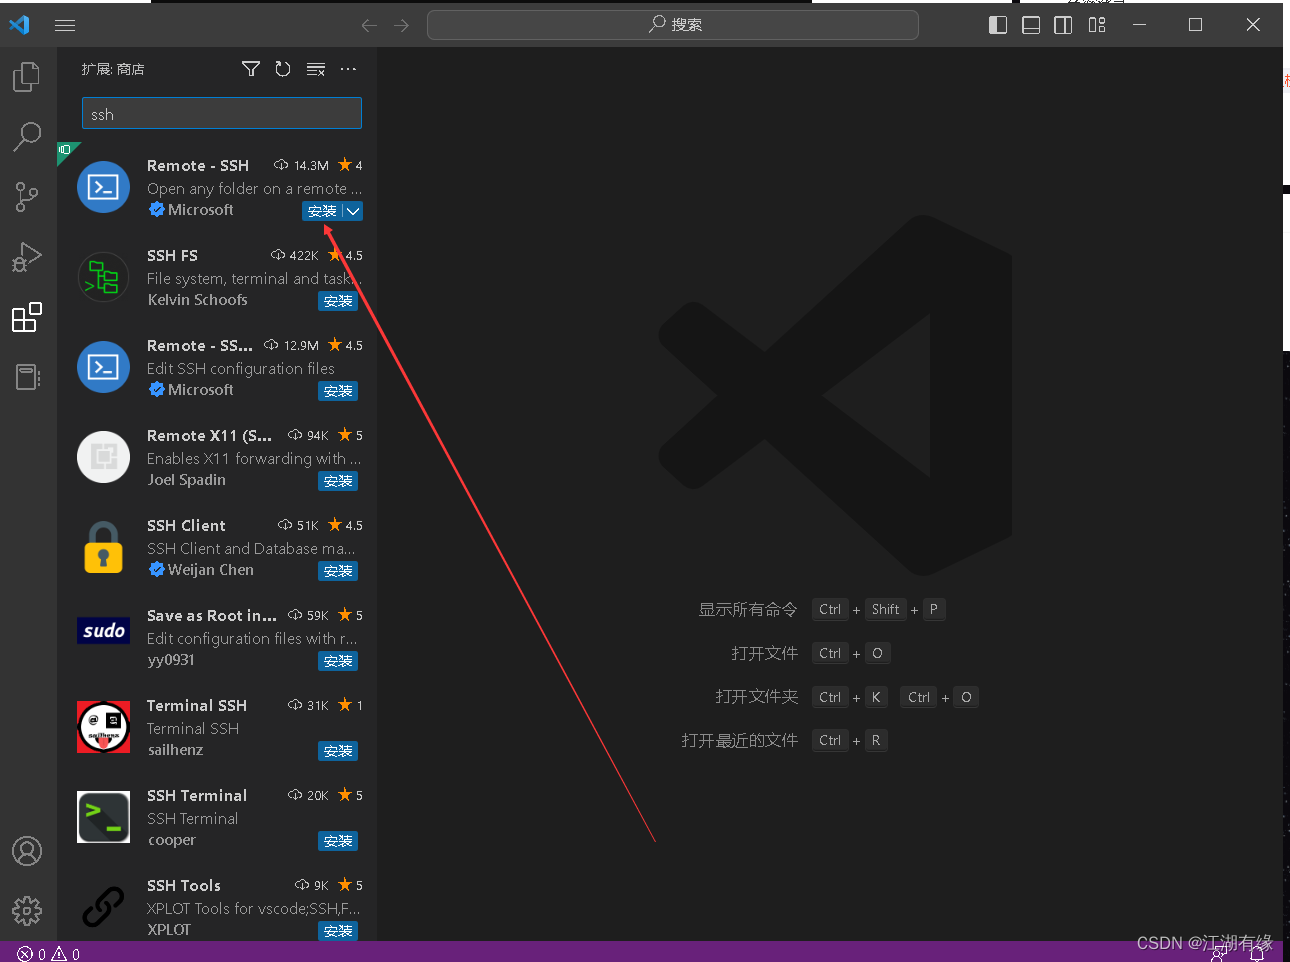Open the hamburger application menu
1290x962 pixels.
(65, 25)
